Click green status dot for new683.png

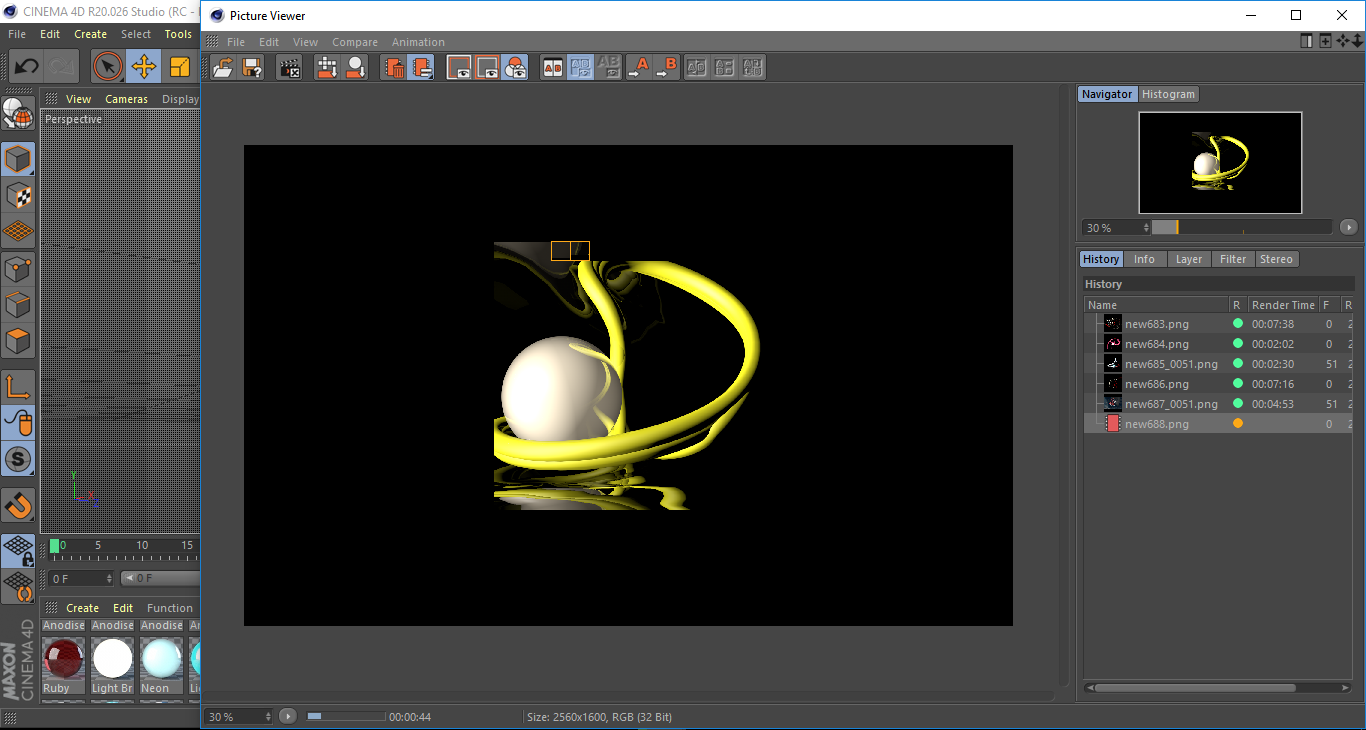[x=1238, y=324]
